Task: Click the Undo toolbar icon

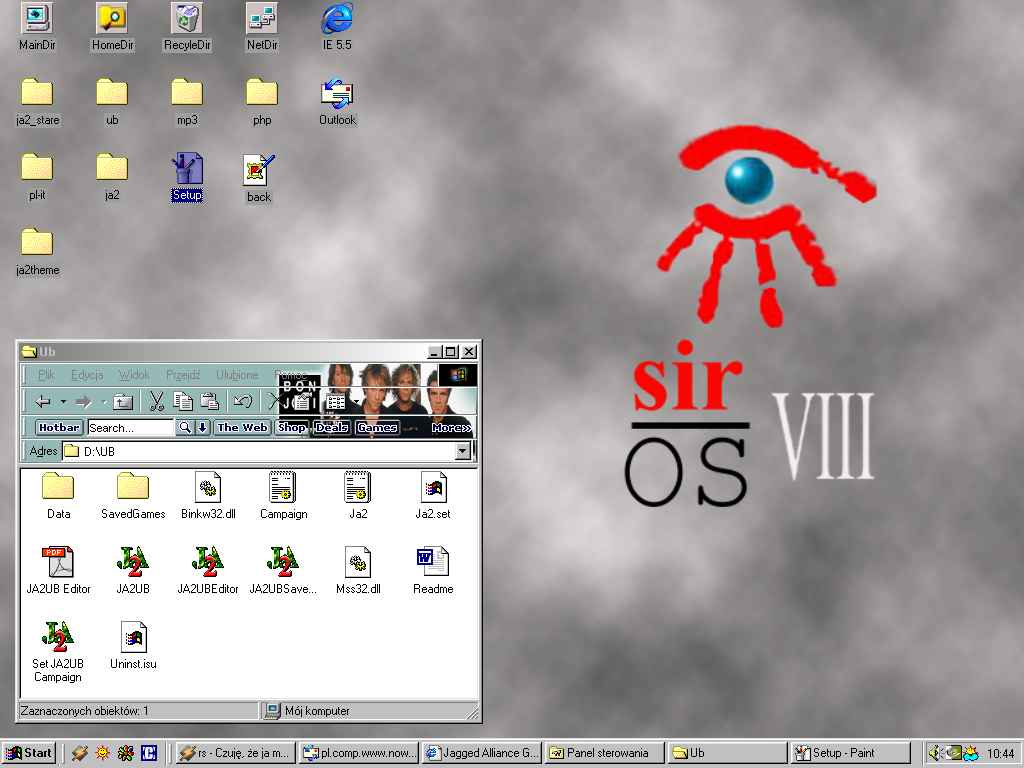Action: pyautogui.click(x=243, y=401)
